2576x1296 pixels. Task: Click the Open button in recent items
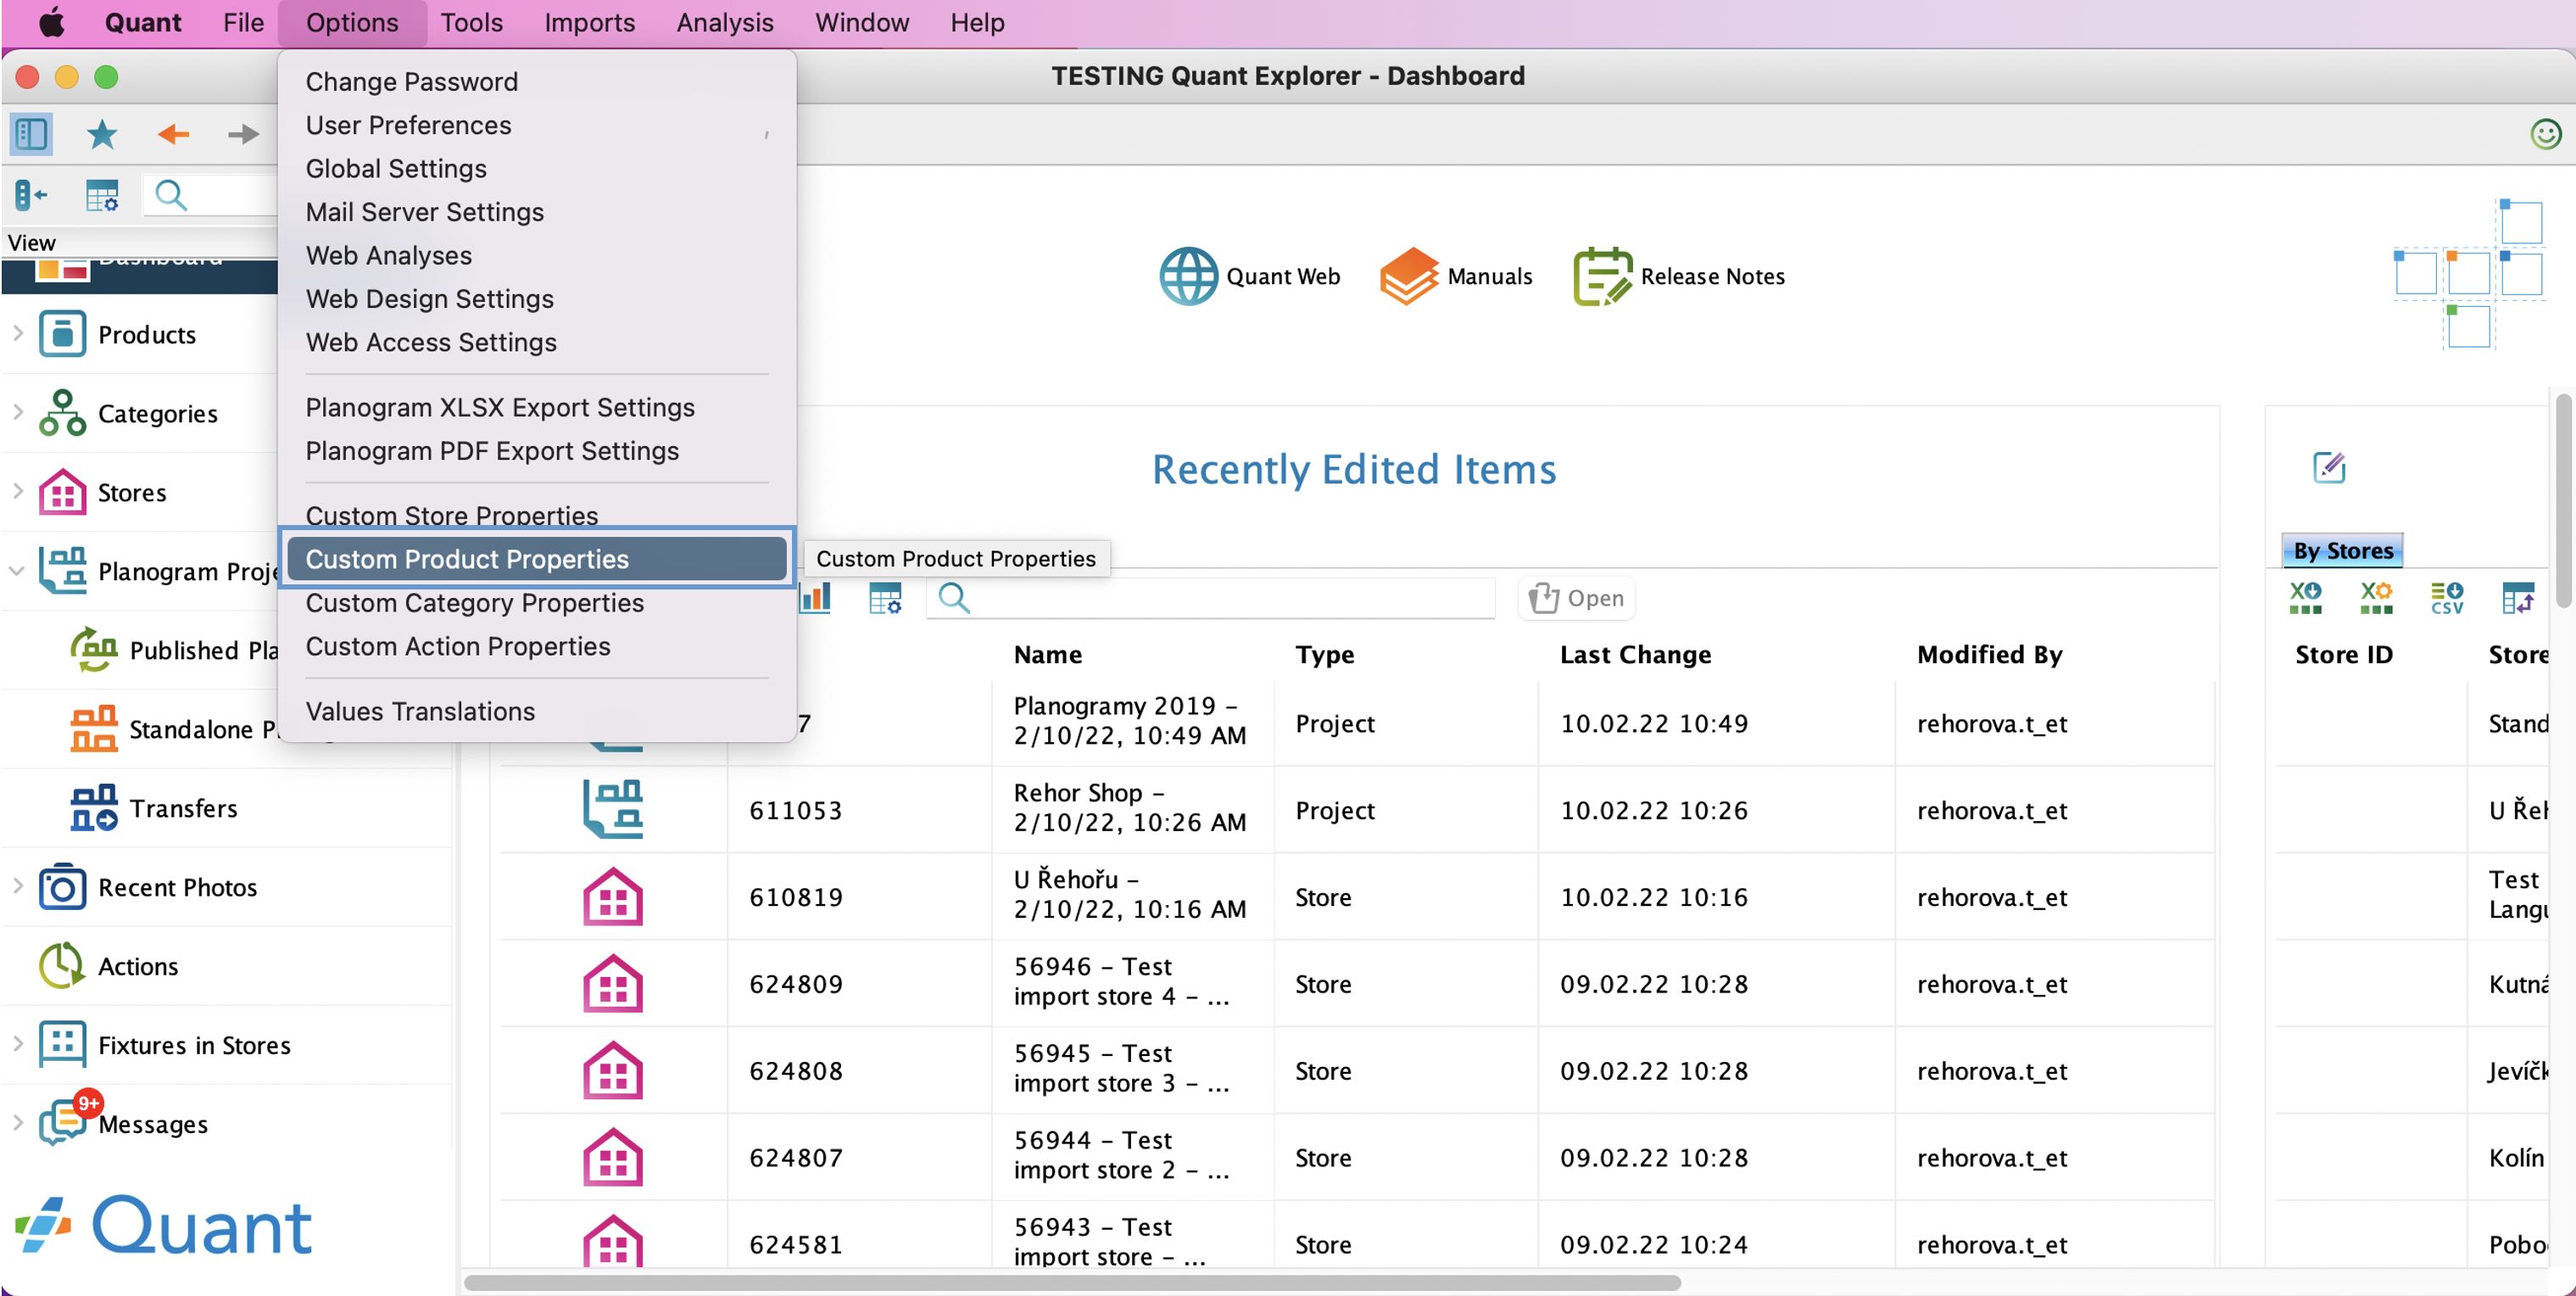point(1576,598)
